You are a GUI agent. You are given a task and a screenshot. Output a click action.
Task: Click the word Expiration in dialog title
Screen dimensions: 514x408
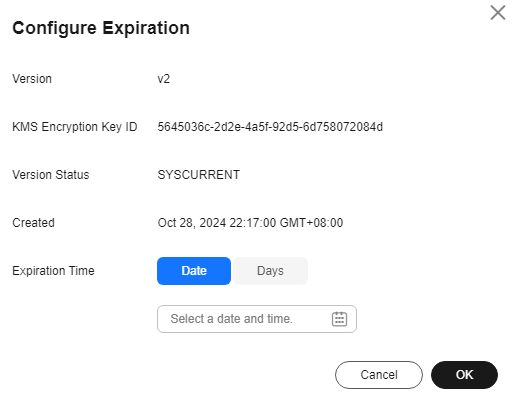point(146,28)
